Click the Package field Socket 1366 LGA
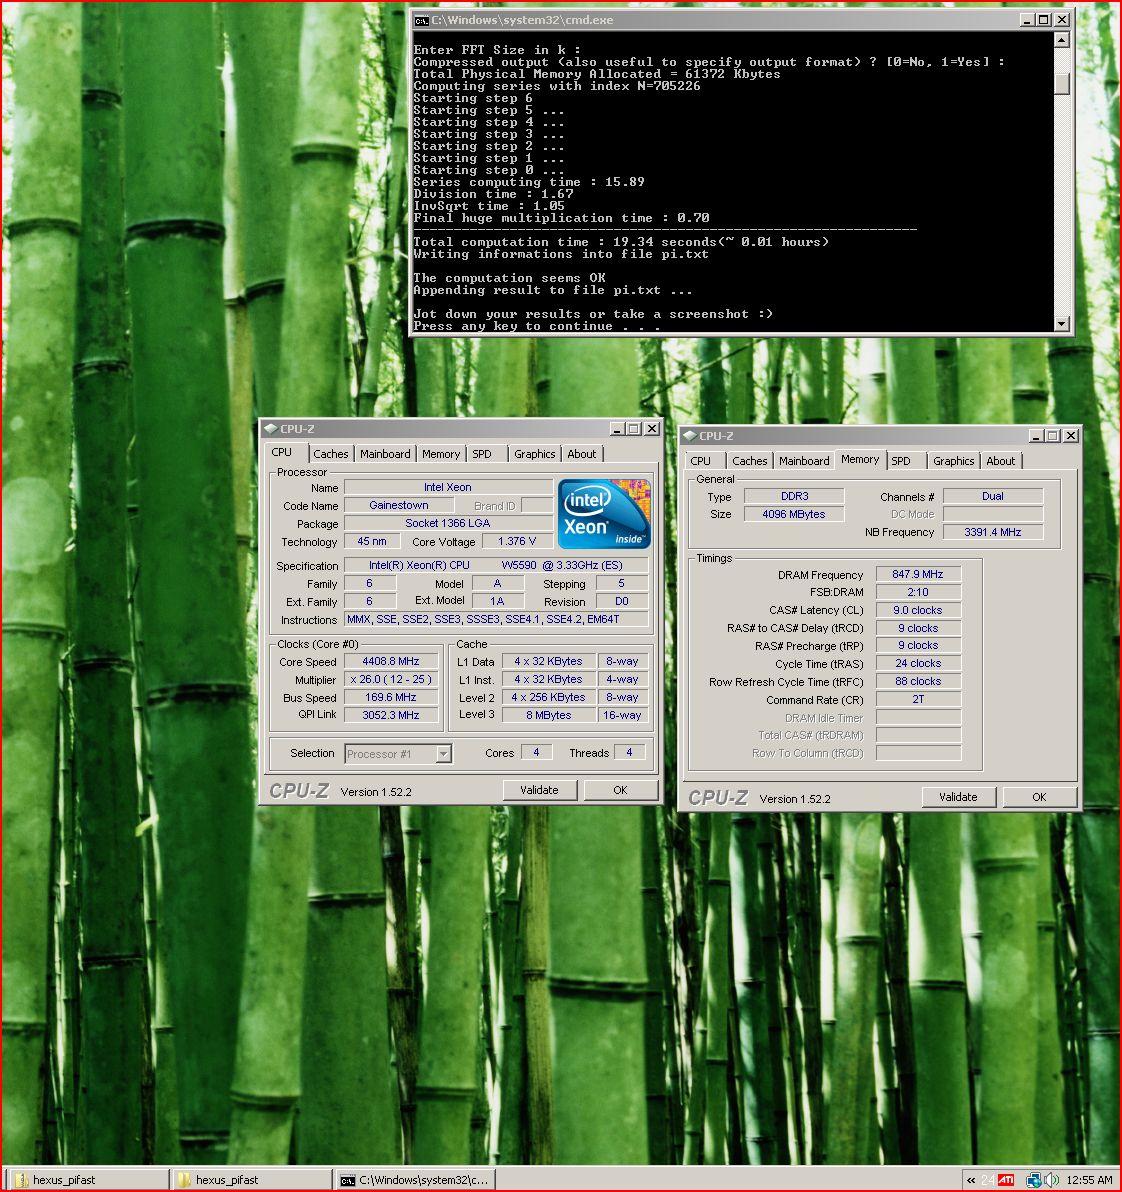Image resolution: width=1122 pixels, height=1192 pixels. click(x=448, y=523)
